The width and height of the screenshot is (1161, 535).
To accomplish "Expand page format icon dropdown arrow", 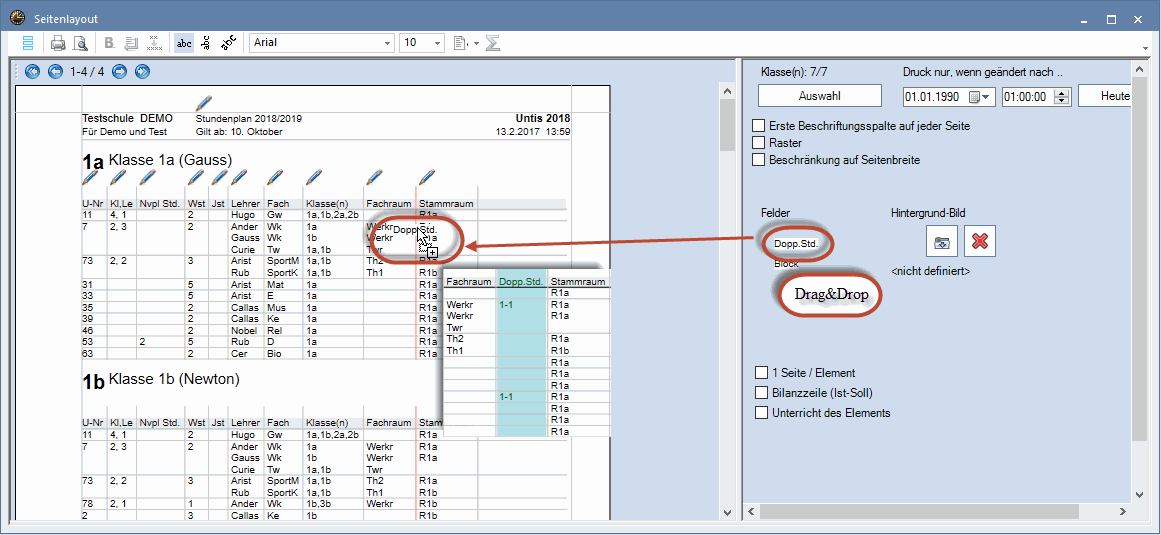I will coord(476,44).
